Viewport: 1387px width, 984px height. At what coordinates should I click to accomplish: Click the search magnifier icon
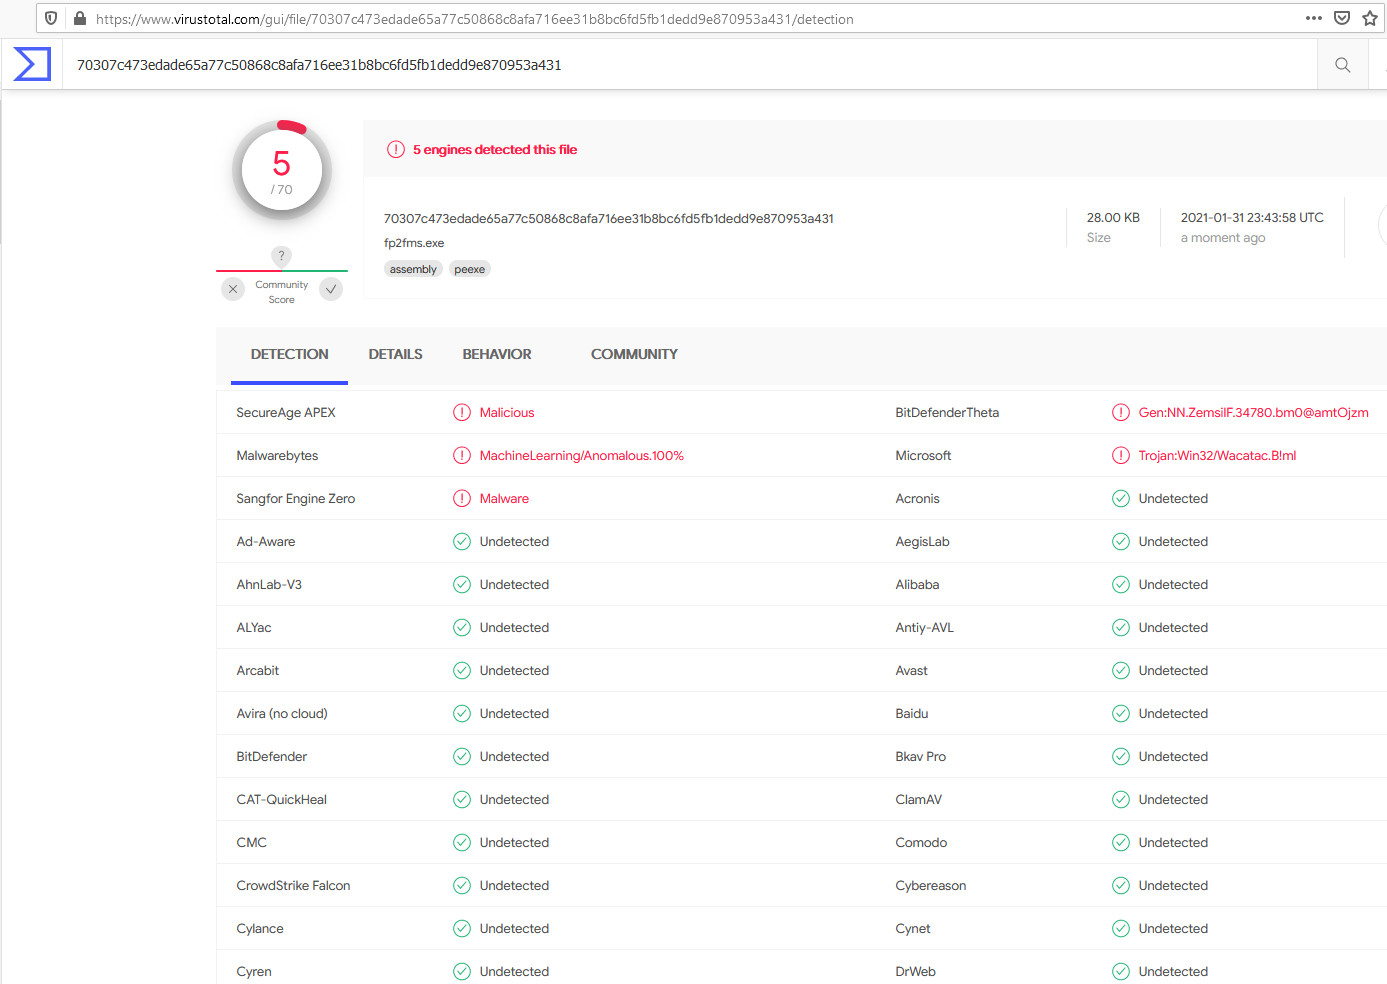pos(1342,65)
